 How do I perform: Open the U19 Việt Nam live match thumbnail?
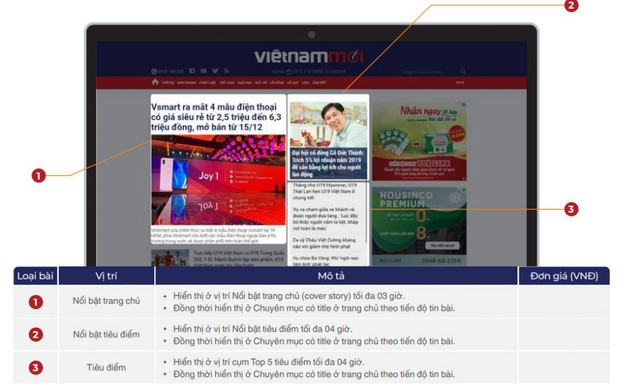click(x=170, y=258)
